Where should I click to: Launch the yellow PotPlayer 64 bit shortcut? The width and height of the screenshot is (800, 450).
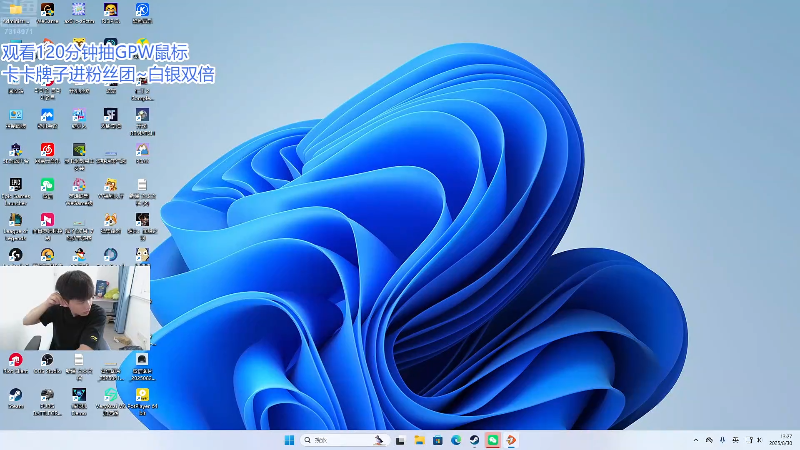(x=142, y=394)
